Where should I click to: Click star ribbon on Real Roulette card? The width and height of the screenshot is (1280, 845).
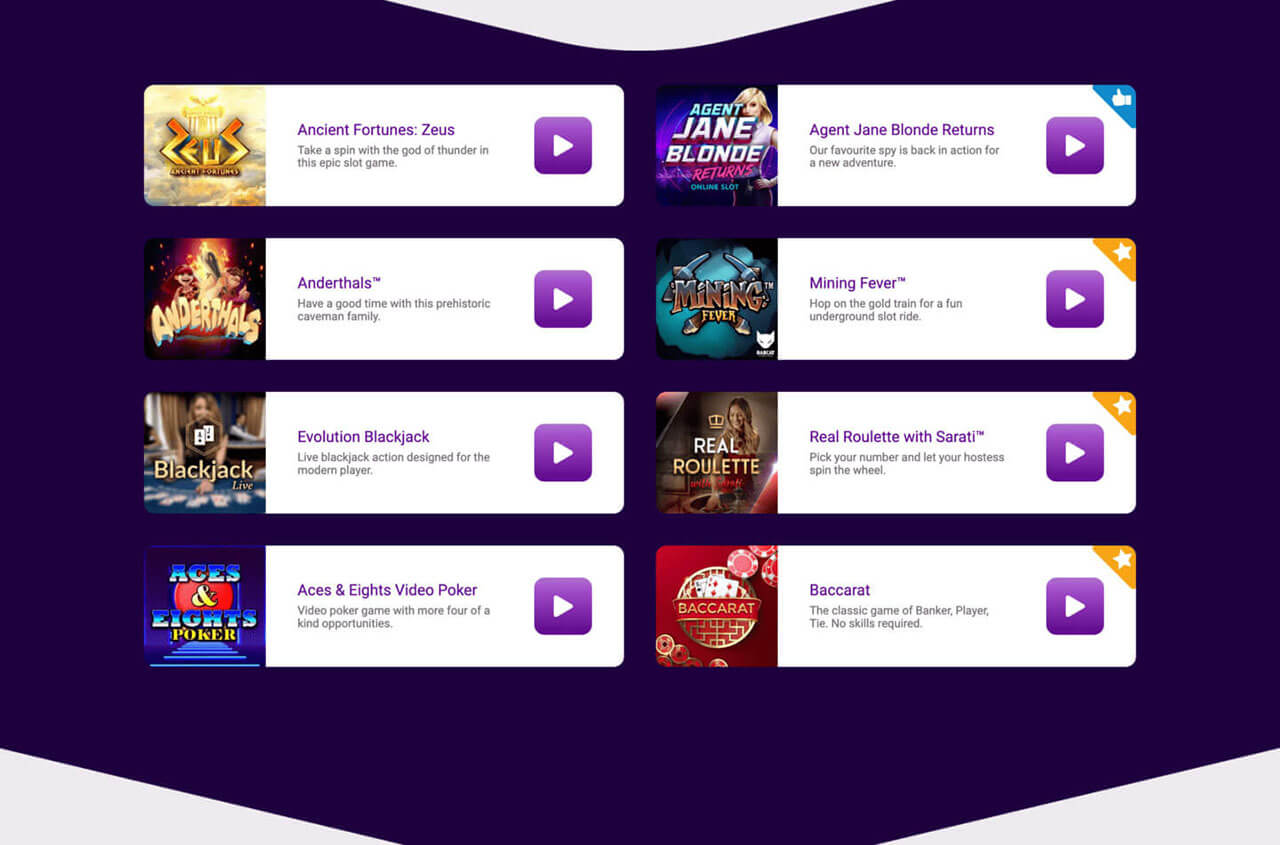pyautogui.click(x=1120, y=408)
